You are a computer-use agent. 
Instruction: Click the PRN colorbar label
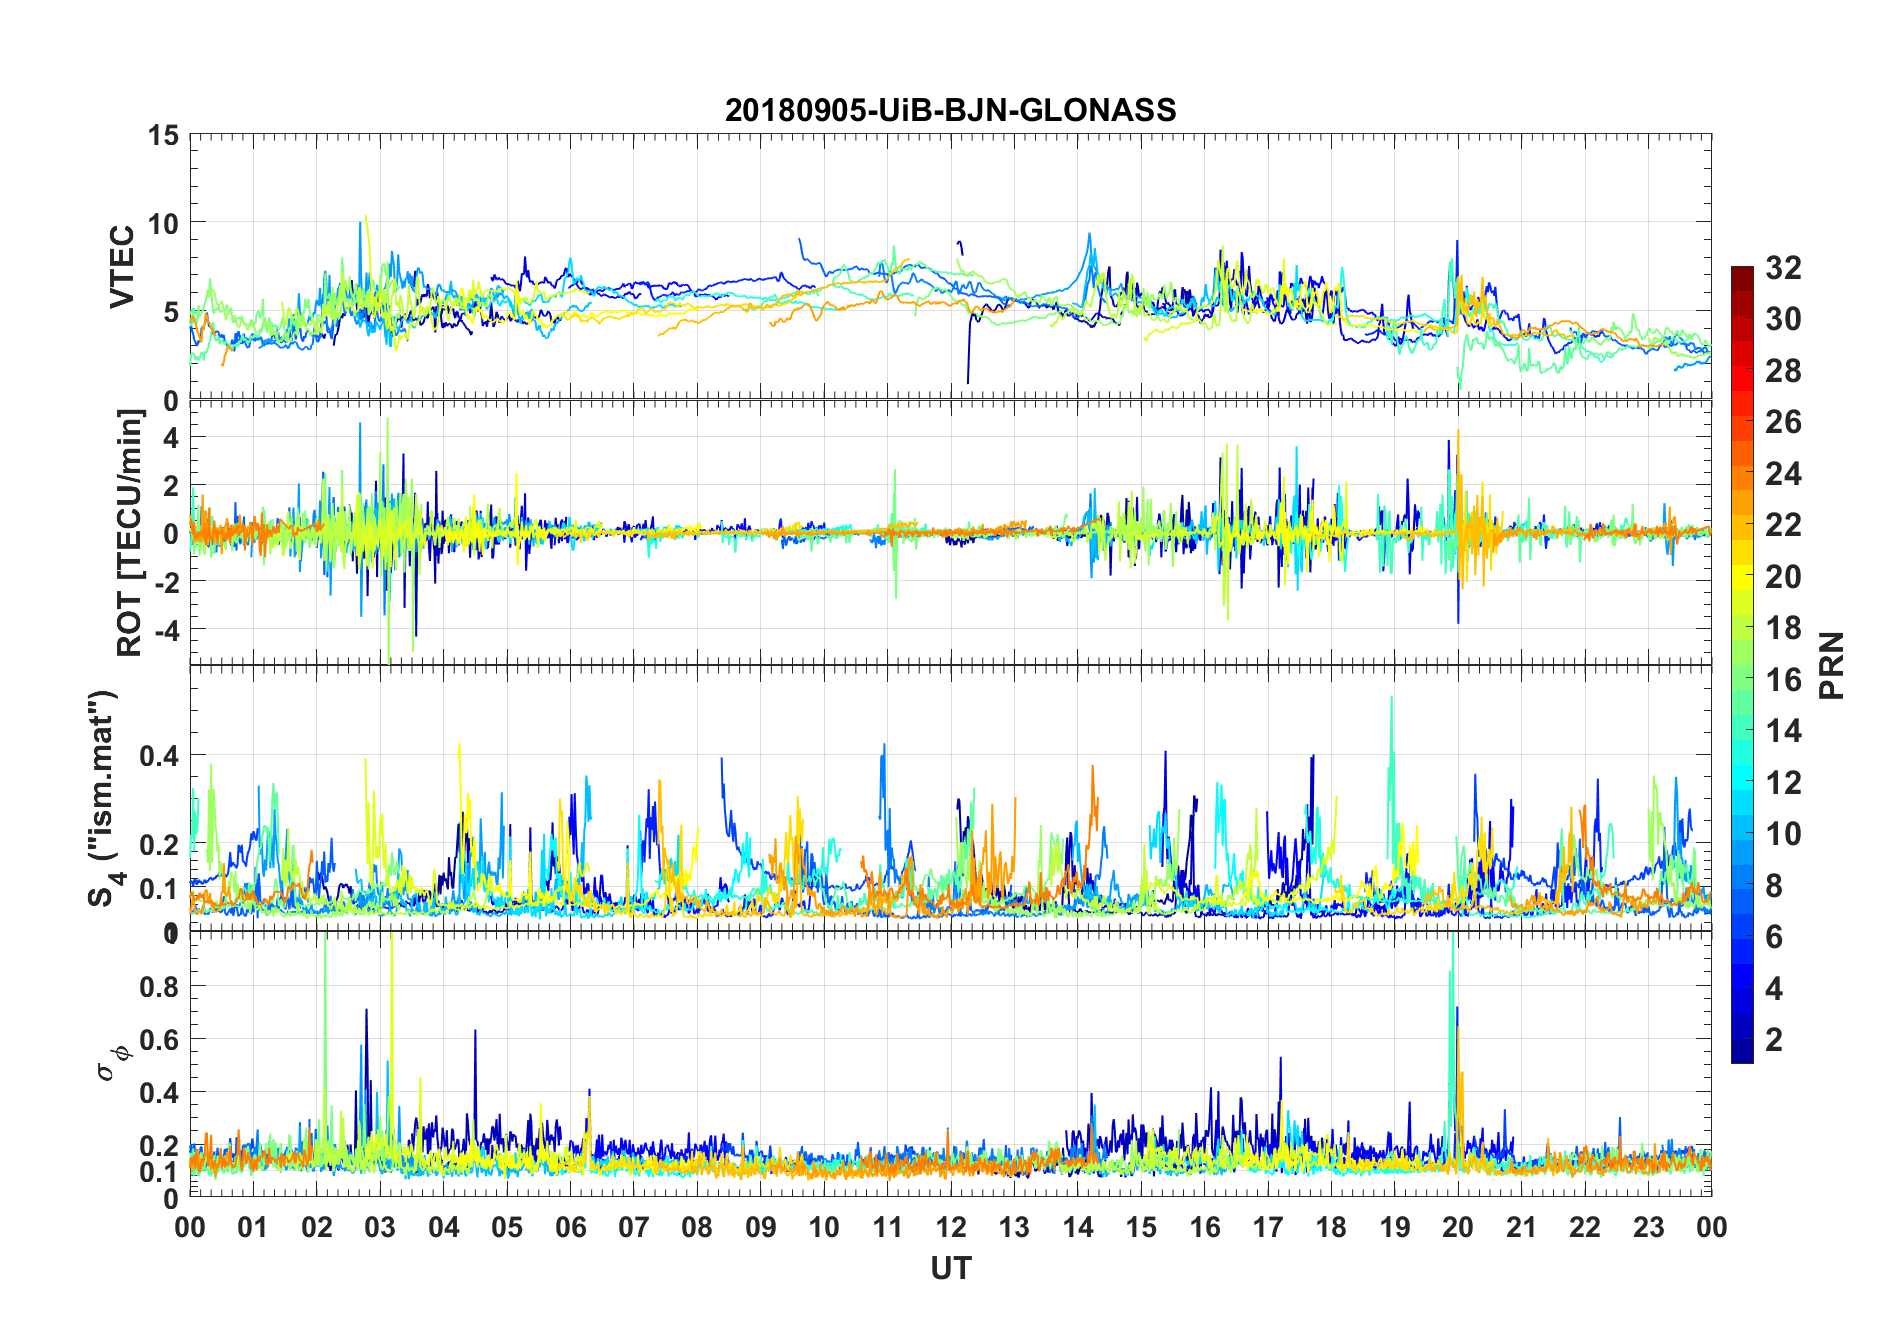pyautogui.click(x=1831, y=665)
